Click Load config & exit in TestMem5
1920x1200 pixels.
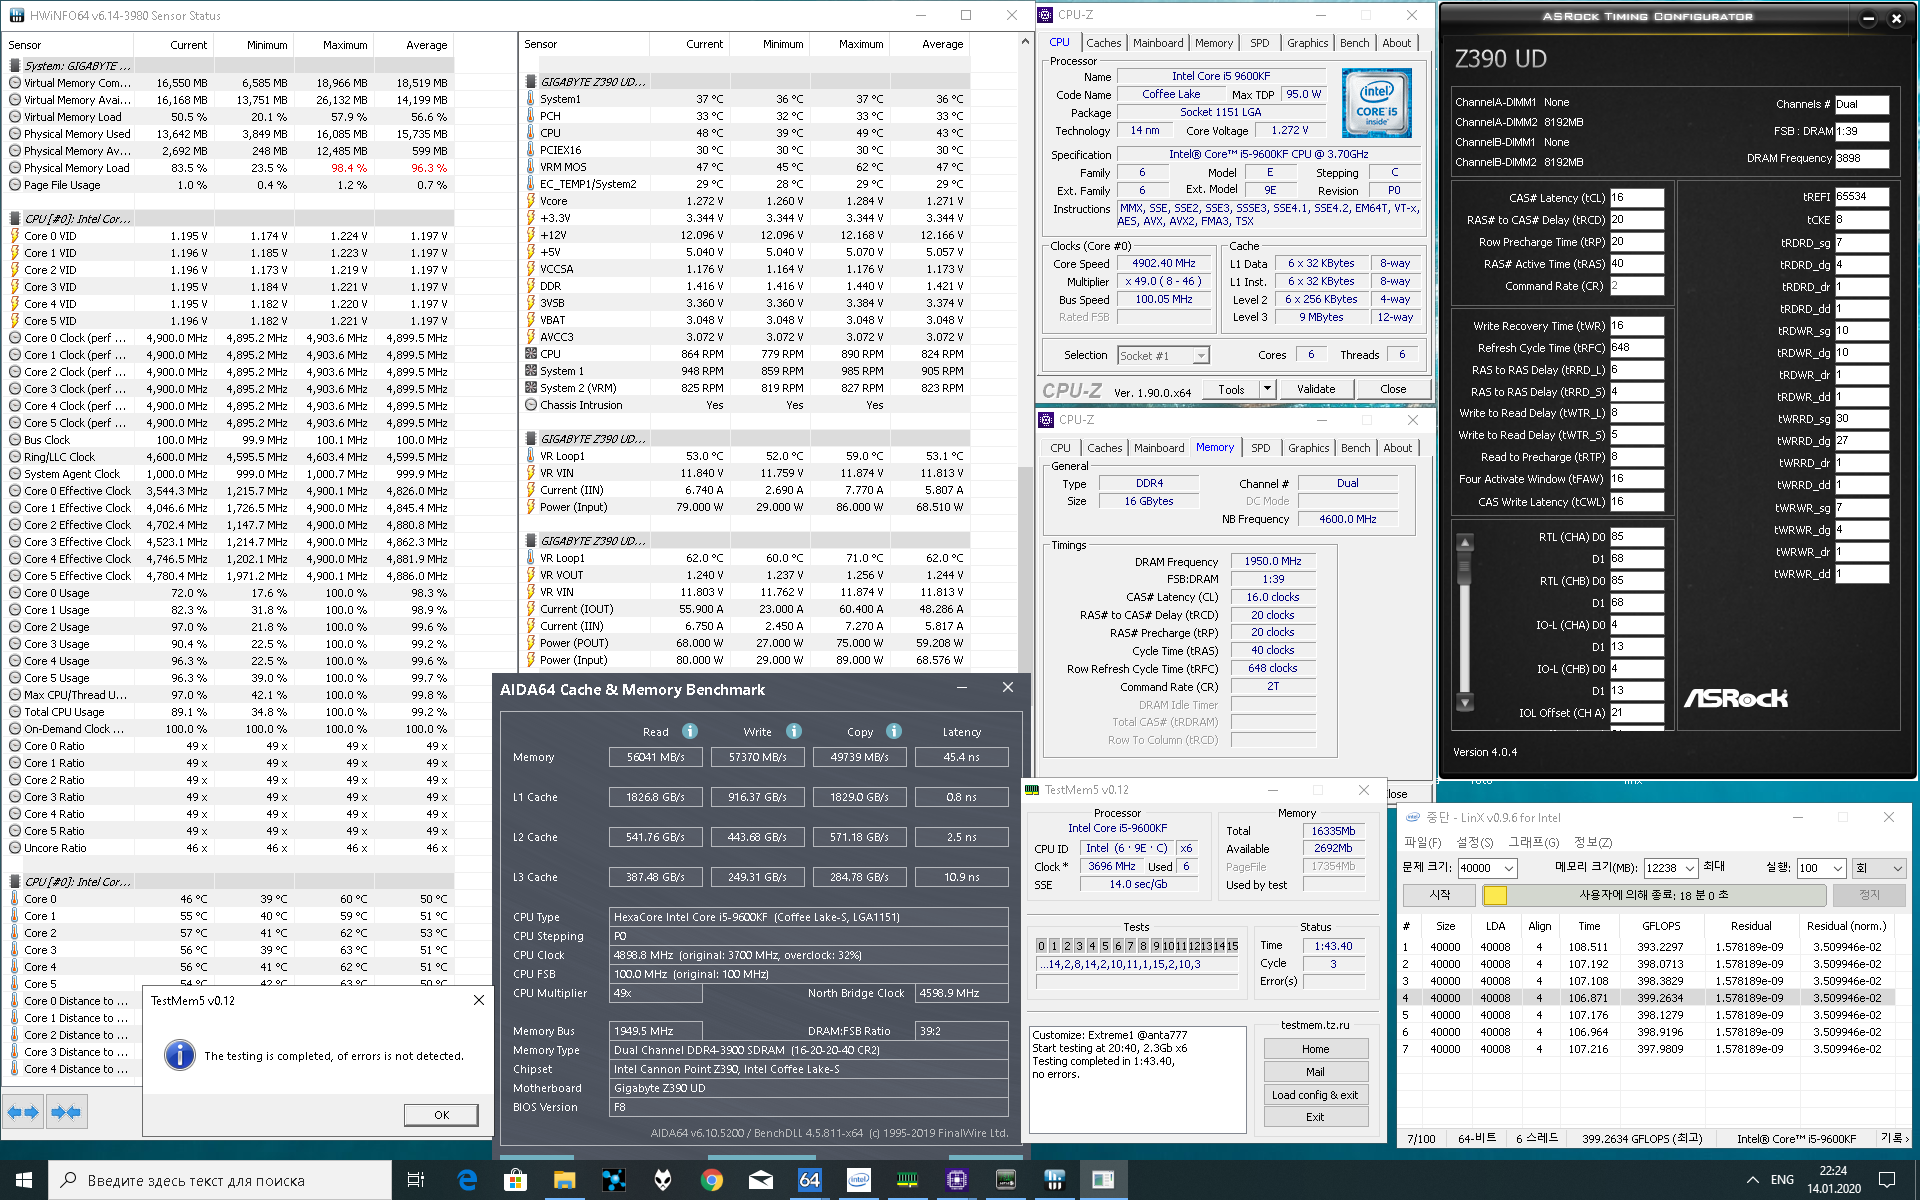pyautogui.click(x=1315, y=1095)
